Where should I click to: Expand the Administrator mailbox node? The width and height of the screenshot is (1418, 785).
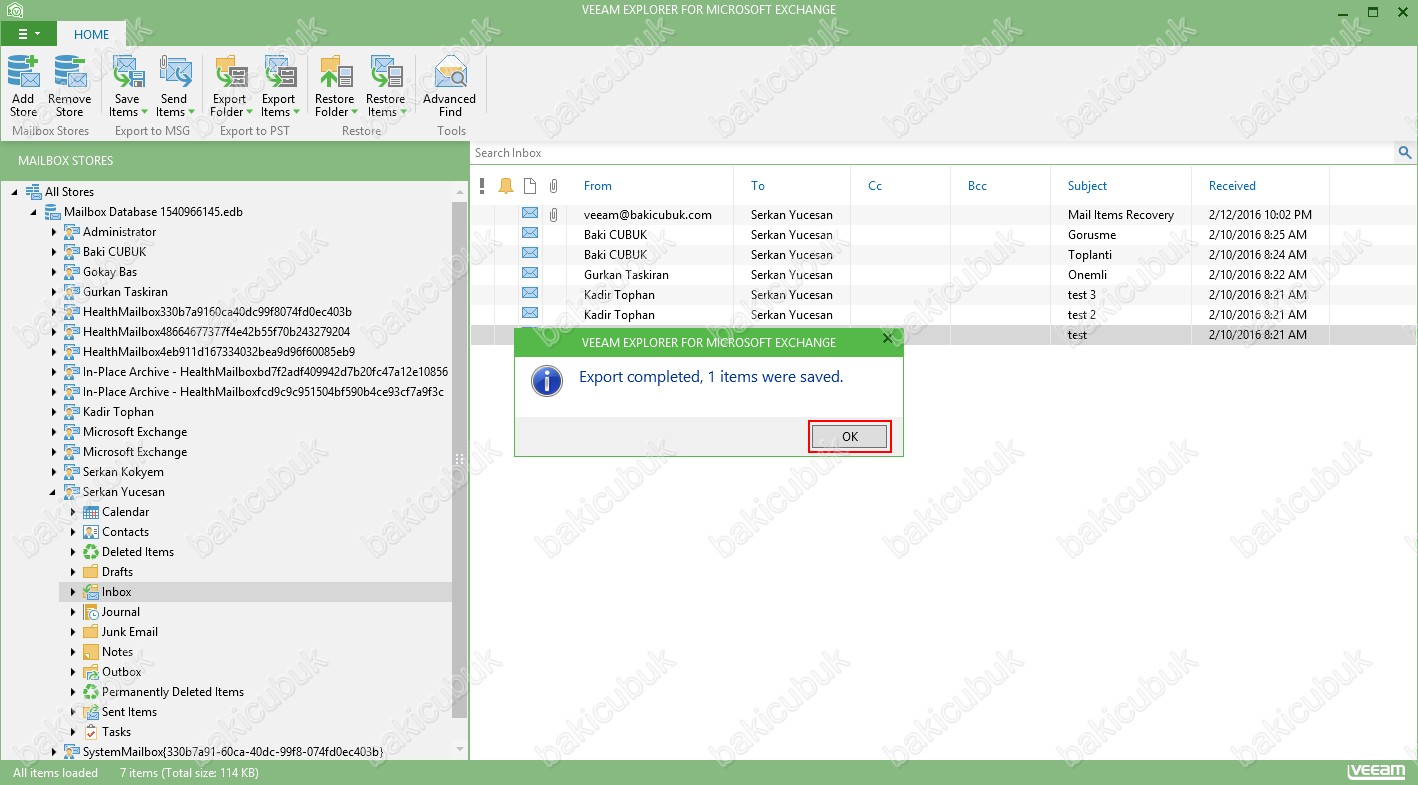coord(54,232)
